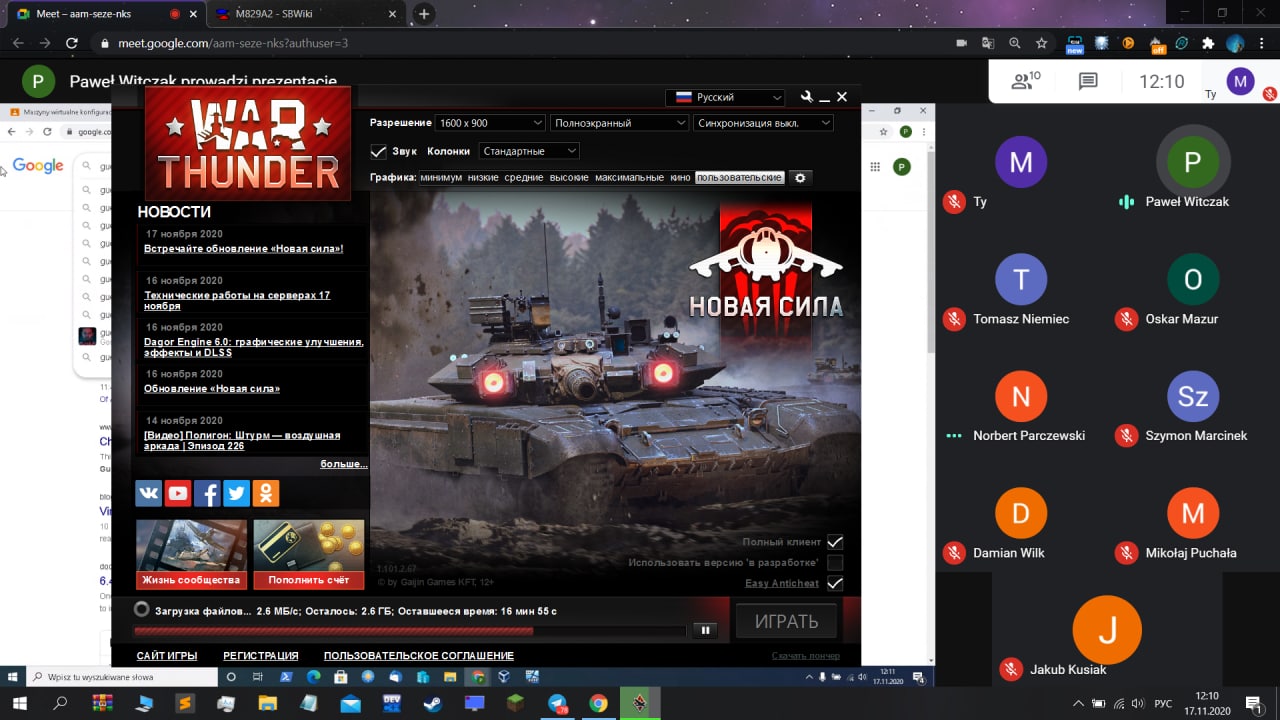
Task: Click the translate page icon
Action: [x=988, y=44]
